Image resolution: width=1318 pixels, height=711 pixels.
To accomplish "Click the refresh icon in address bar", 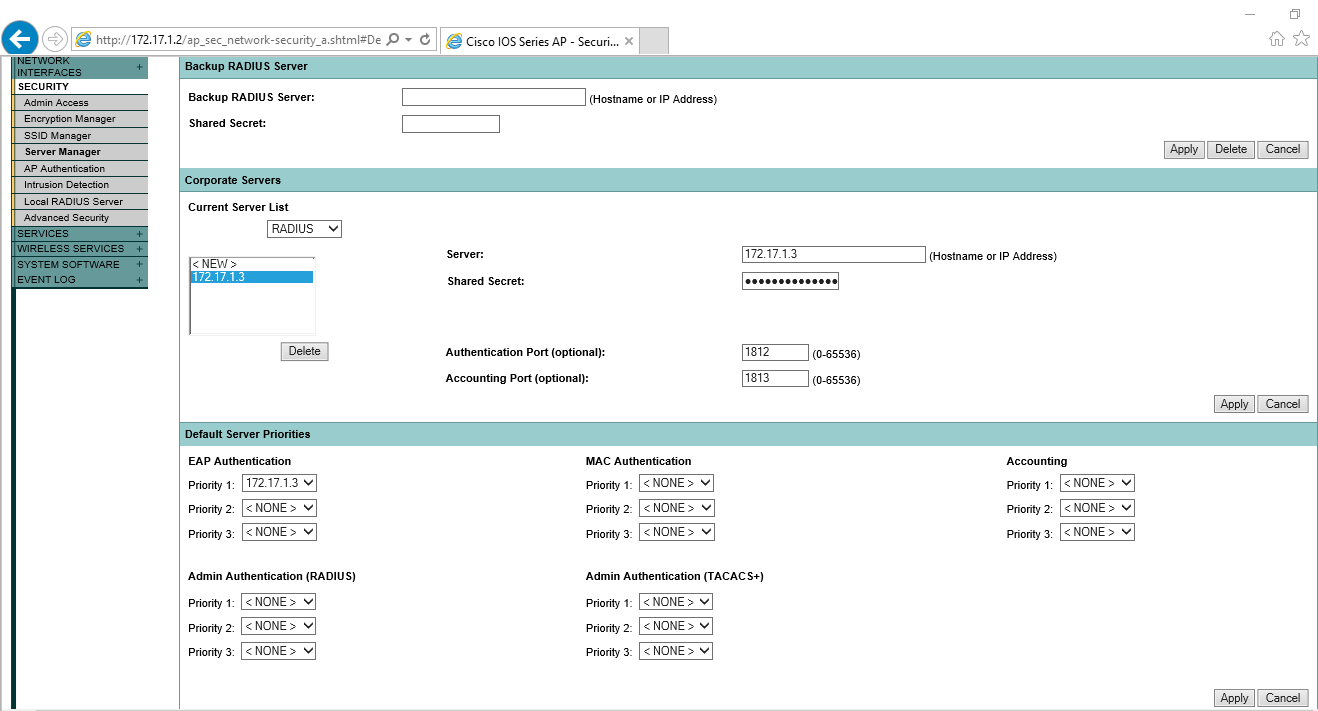I will pos(425,40).
